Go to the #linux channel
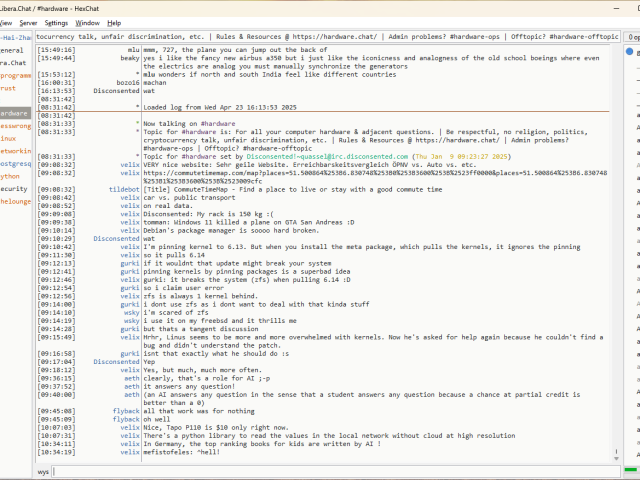This screenshot has height=480, width=640. pyautogui.click(x=10, y=138)
